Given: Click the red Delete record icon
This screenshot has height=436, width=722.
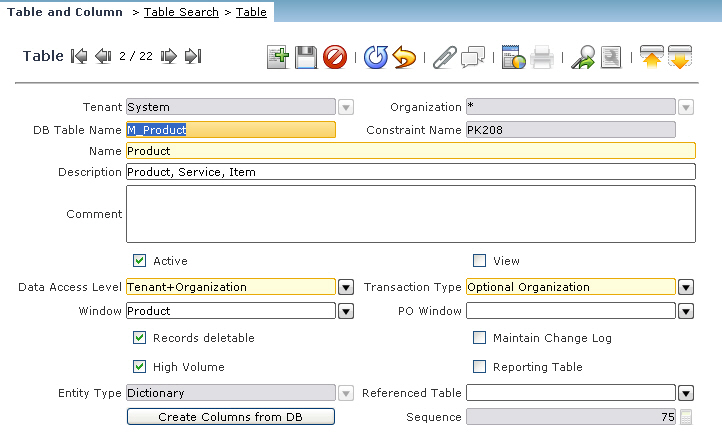Looking at the screenshot, I should (335, 57).
